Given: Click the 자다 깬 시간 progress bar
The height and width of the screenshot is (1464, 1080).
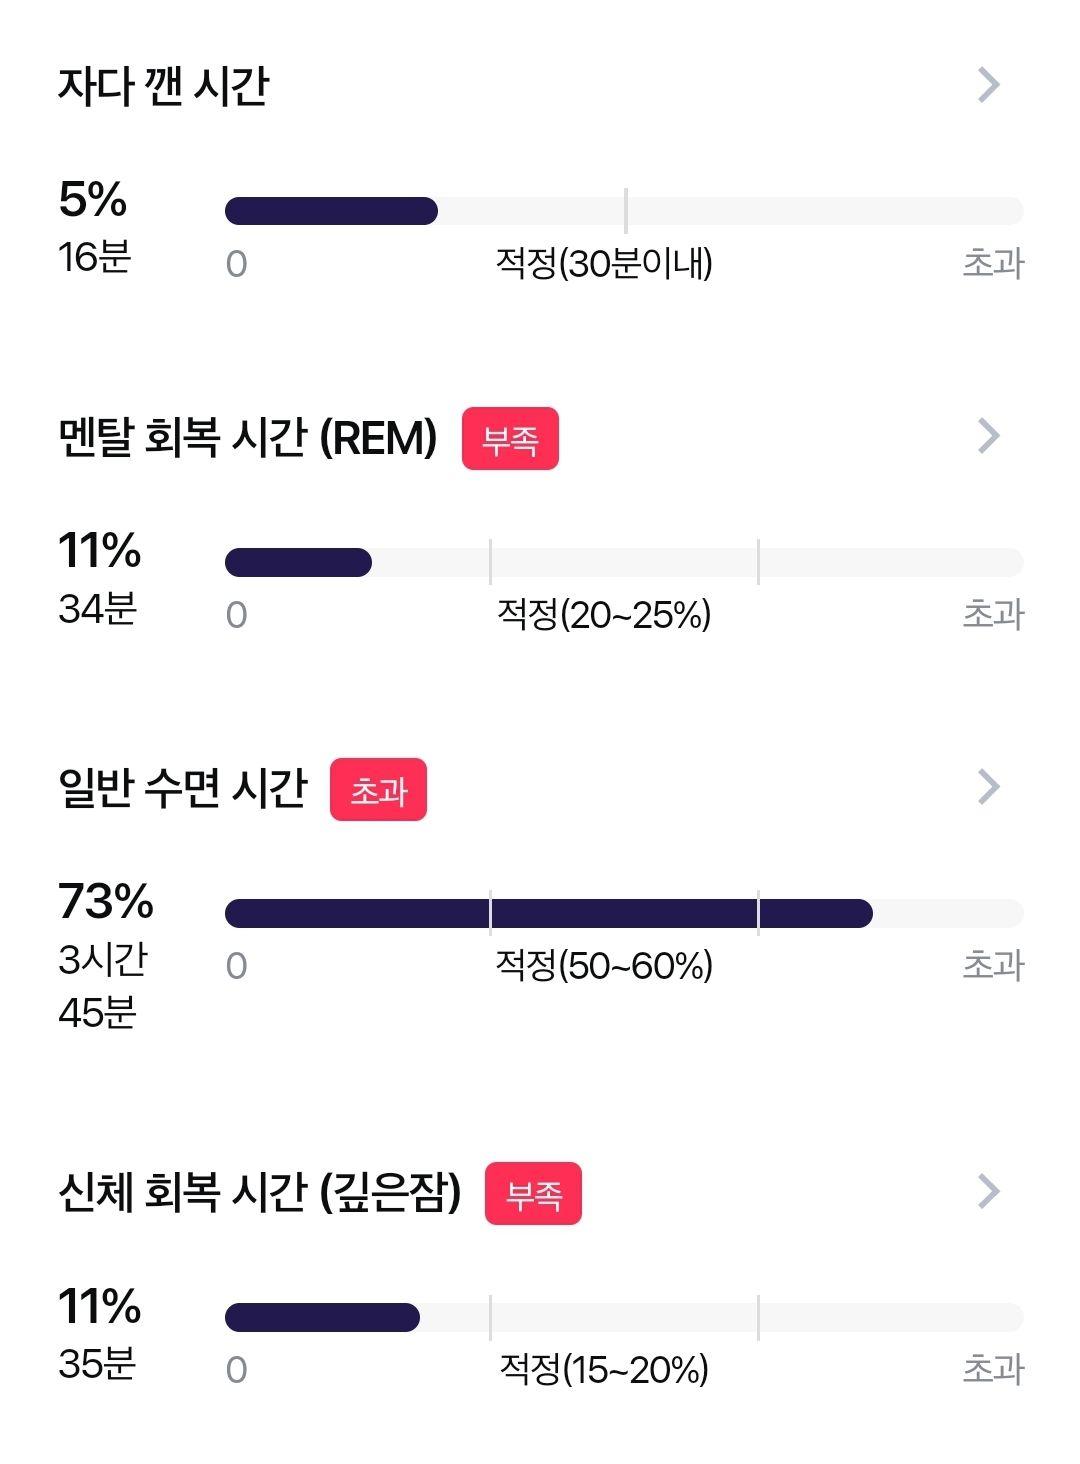Looking at the screenshot, I should click(x=624, y=211).
